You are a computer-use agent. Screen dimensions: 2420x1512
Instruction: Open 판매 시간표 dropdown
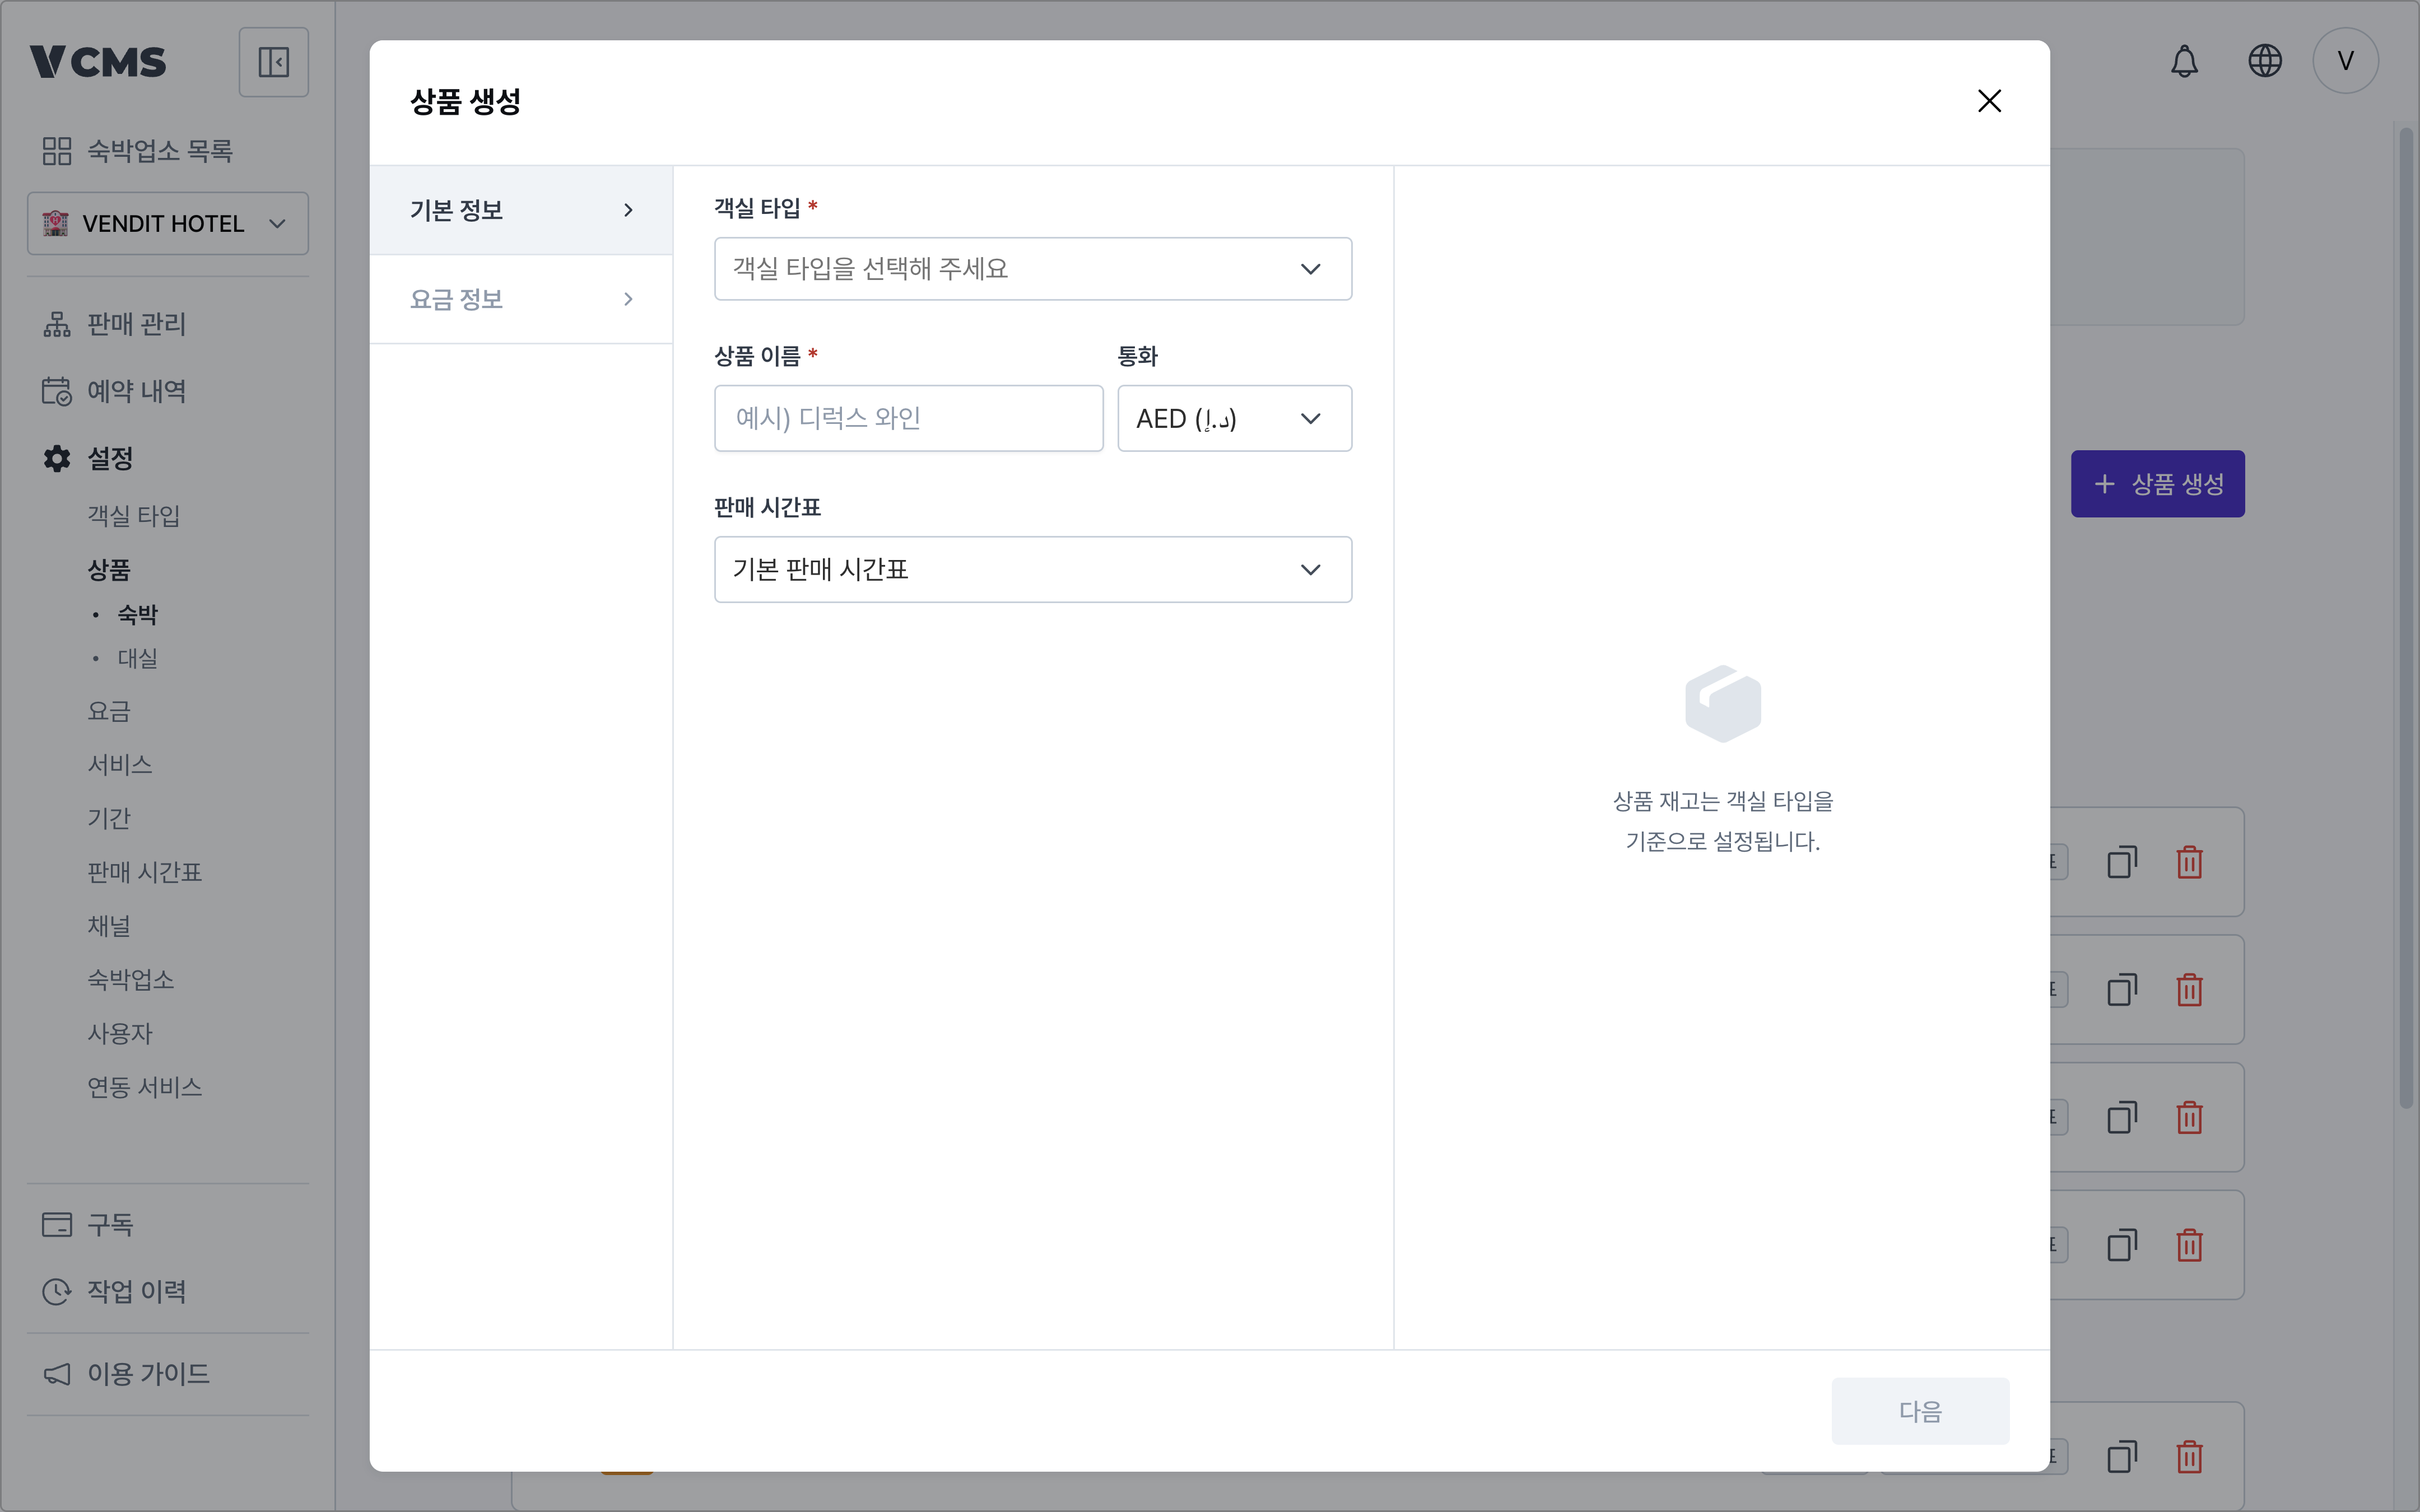click(1033, 570)
